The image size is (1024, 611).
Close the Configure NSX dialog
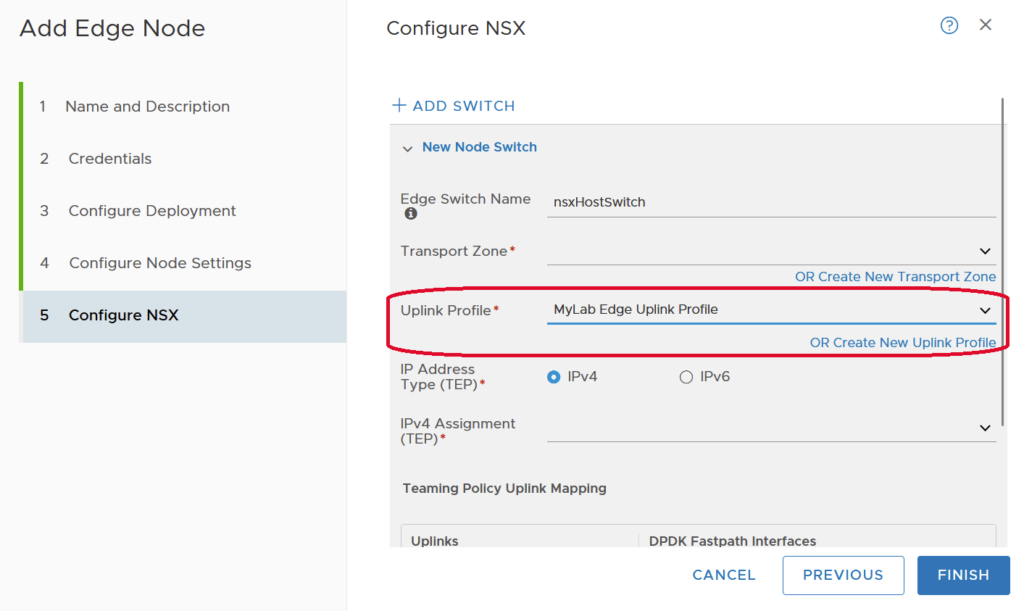[985, 25]
